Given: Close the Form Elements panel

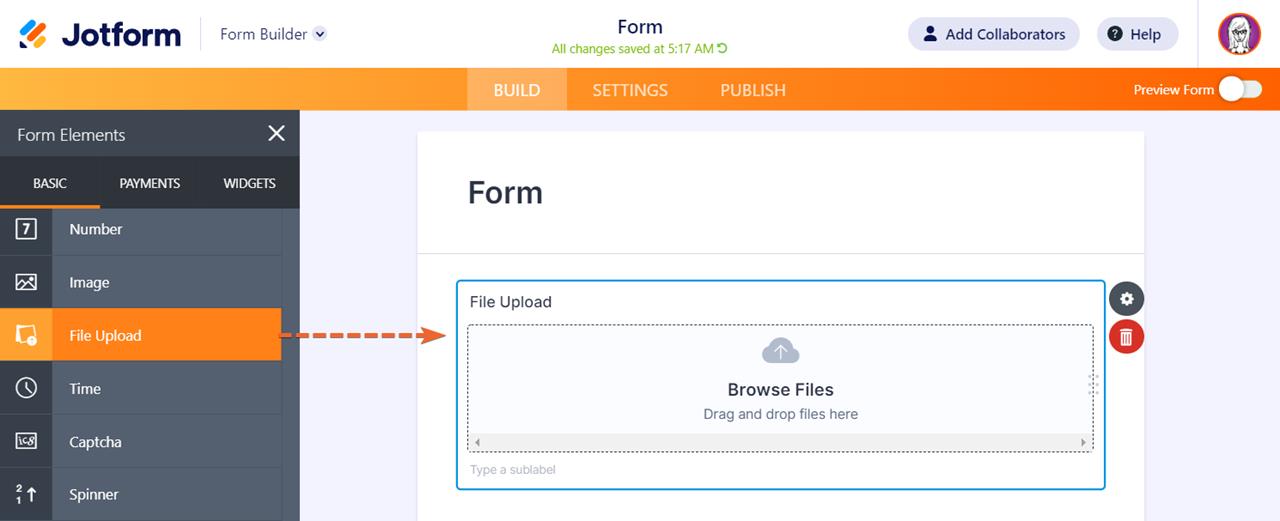Looking at the screenshot, I should [277, 134].
